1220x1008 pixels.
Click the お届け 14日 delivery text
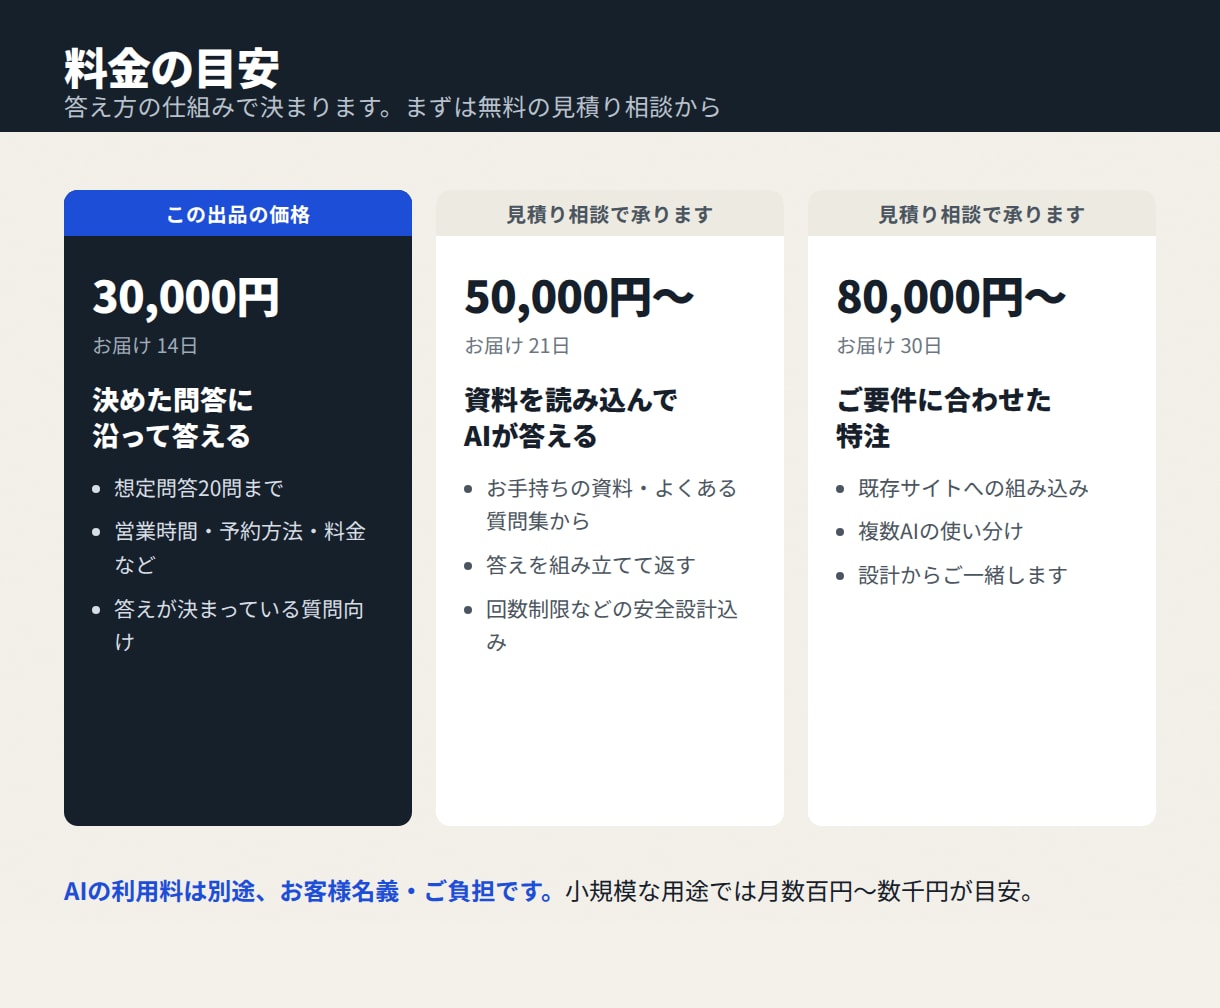(145, 346)
